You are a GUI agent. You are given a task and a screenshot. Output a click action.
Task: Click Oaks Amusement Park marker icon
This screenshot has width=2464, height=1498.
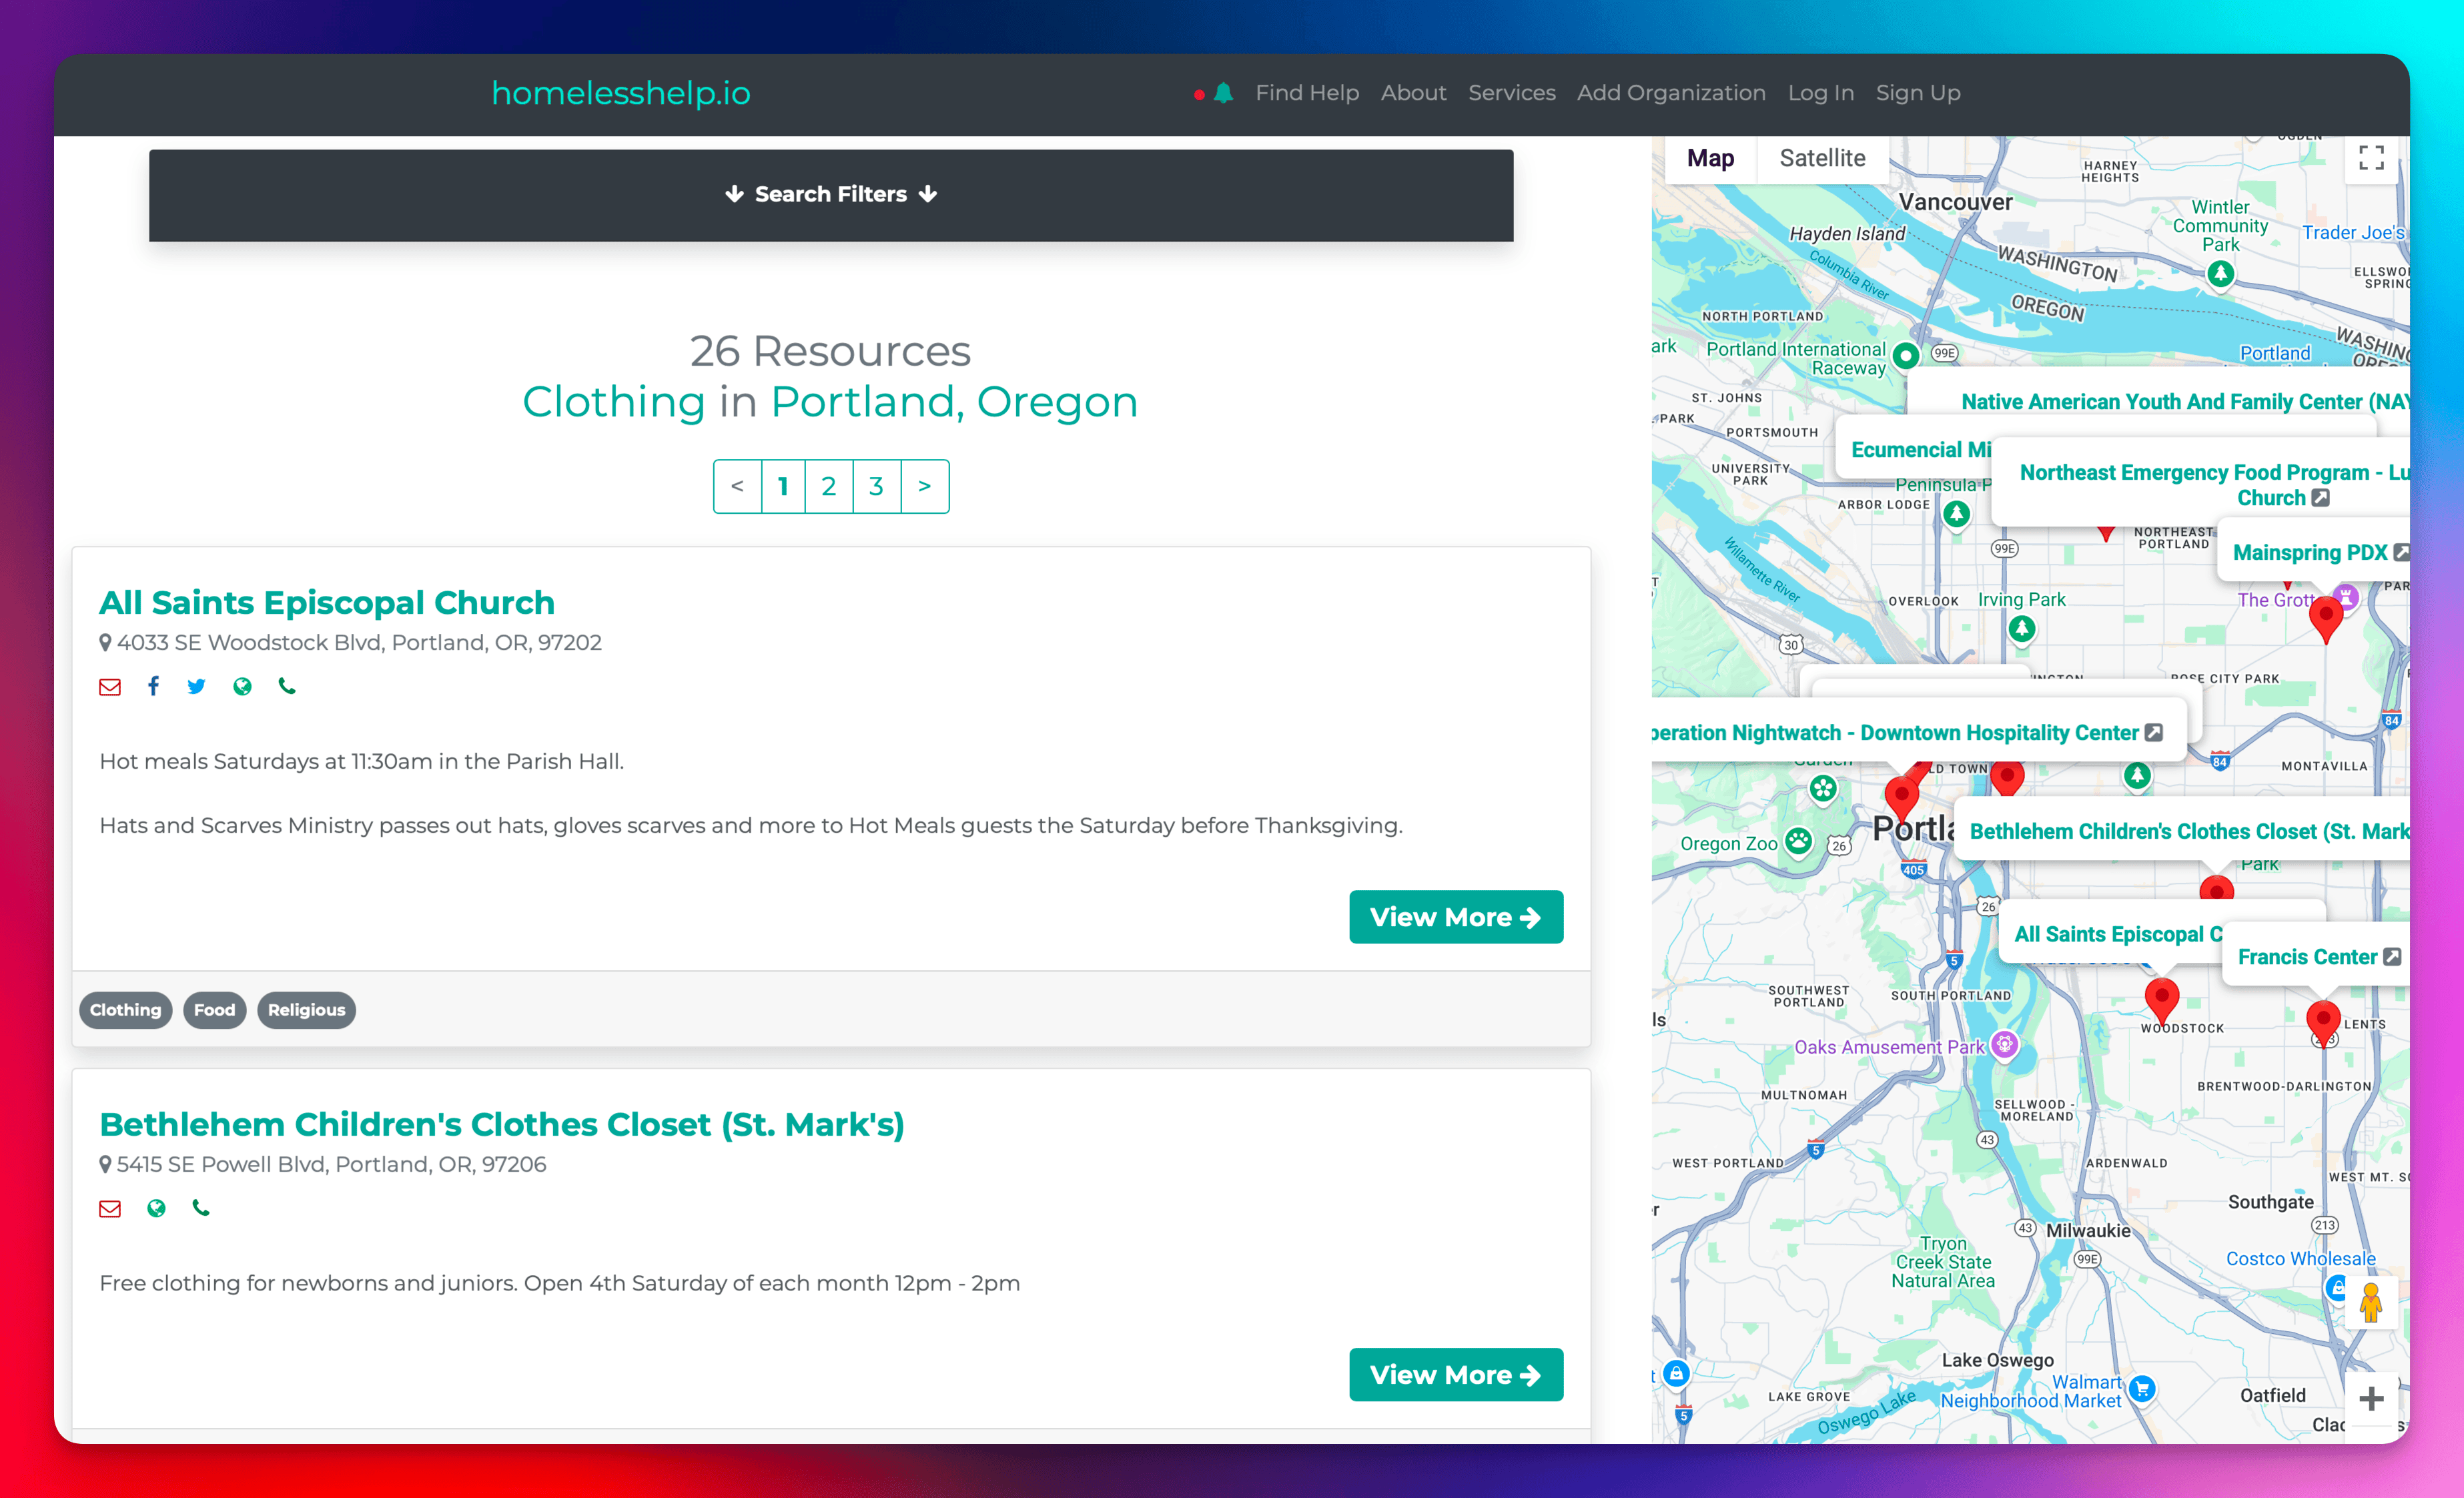coord(2004,1045)
